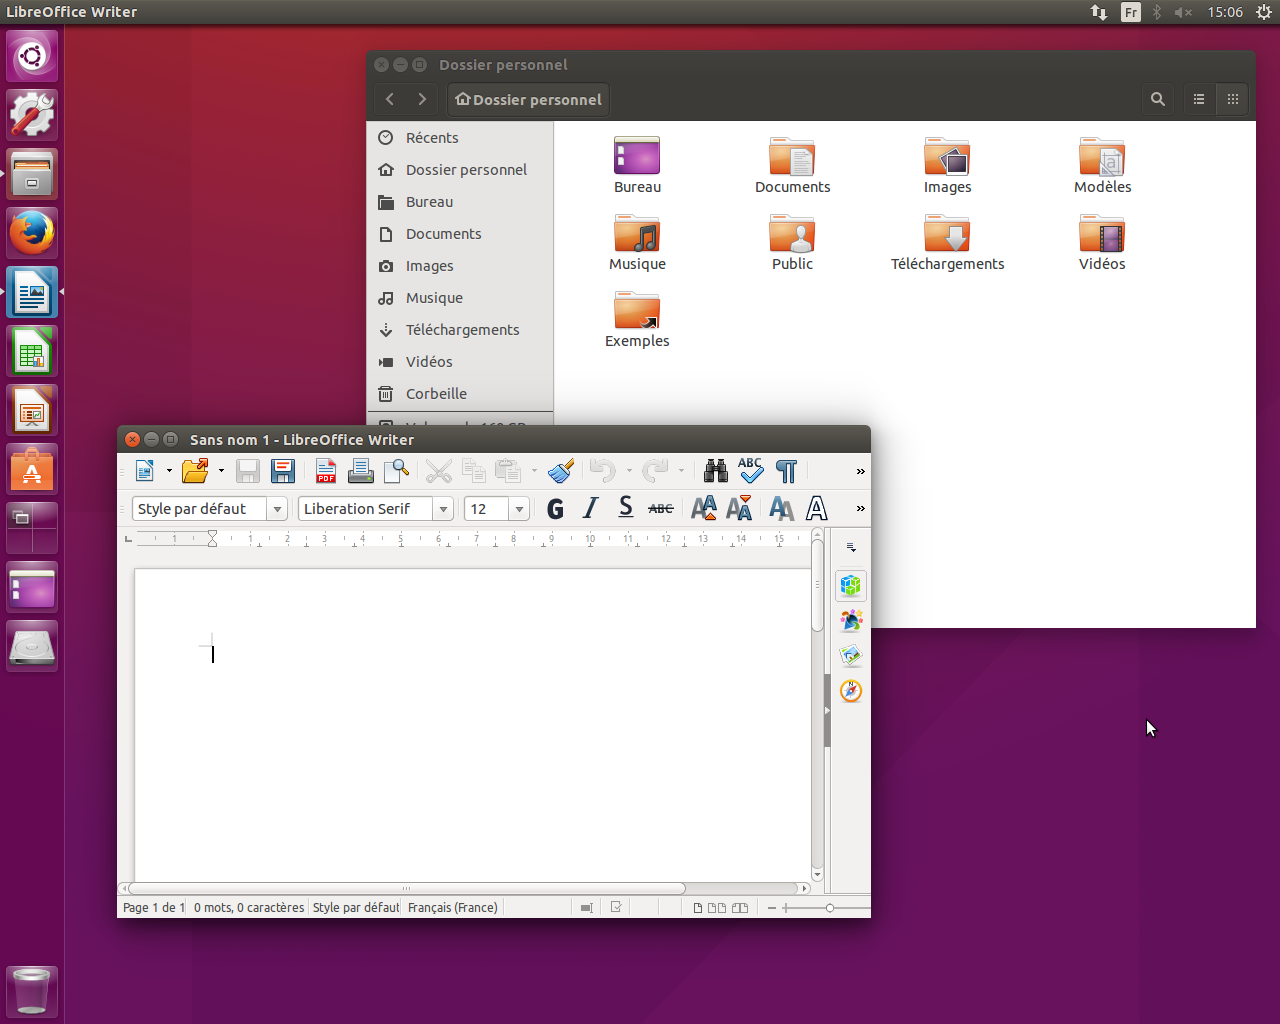Click the Dossier personnel path button
This screenshot has height=1024, width=1280.
tap(528, 100)
